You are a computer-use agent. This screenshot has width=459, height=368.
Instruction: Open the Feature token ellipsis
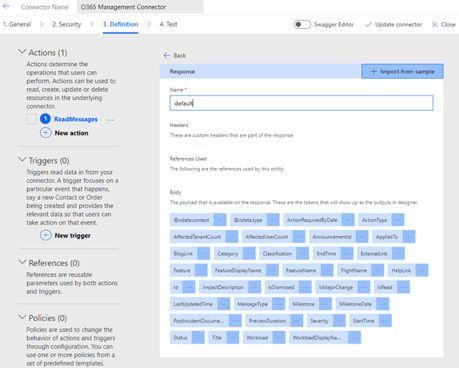pyautogui.click(x=201, y=270)
